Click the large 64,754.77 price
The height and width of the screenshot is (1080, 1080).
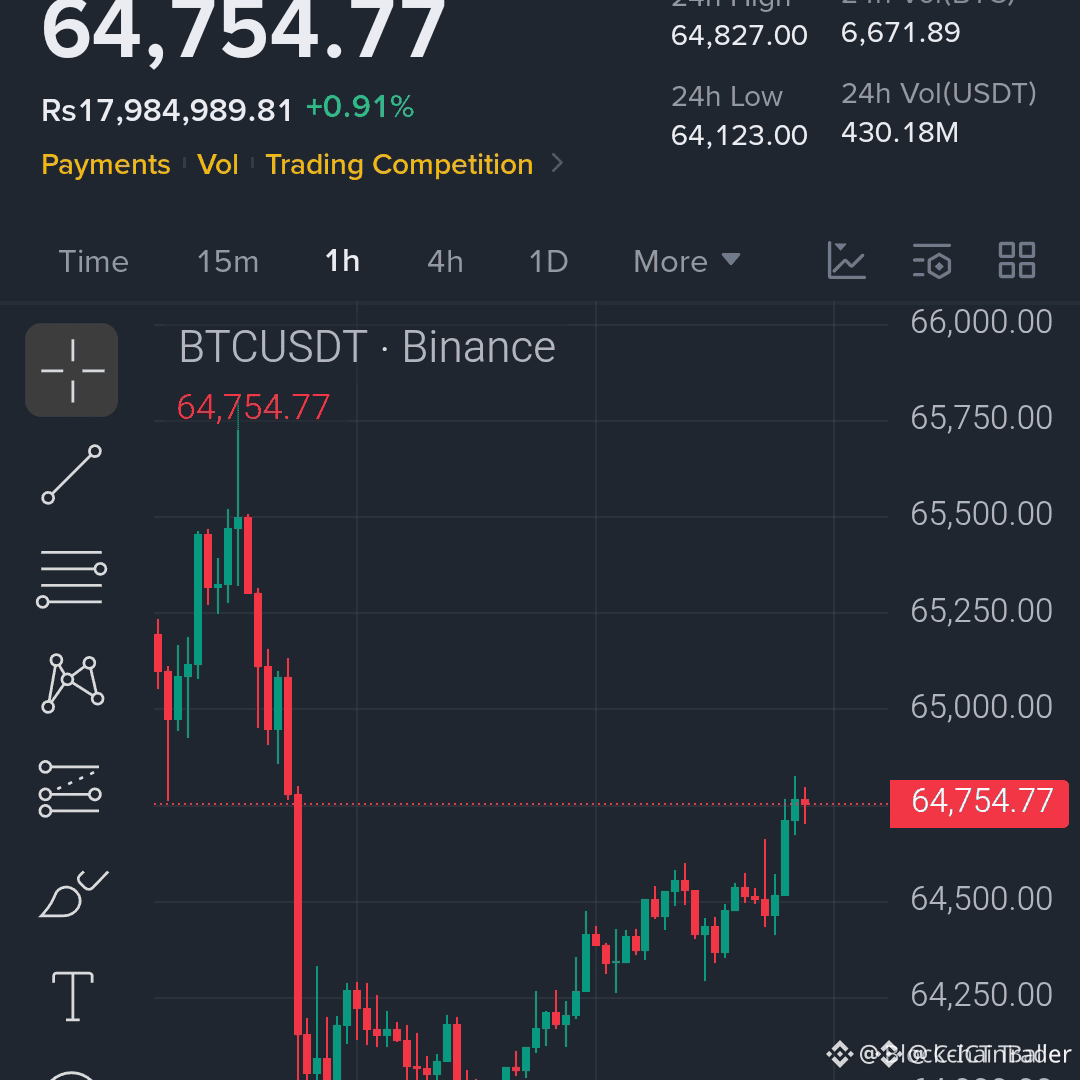click(243, 30)
